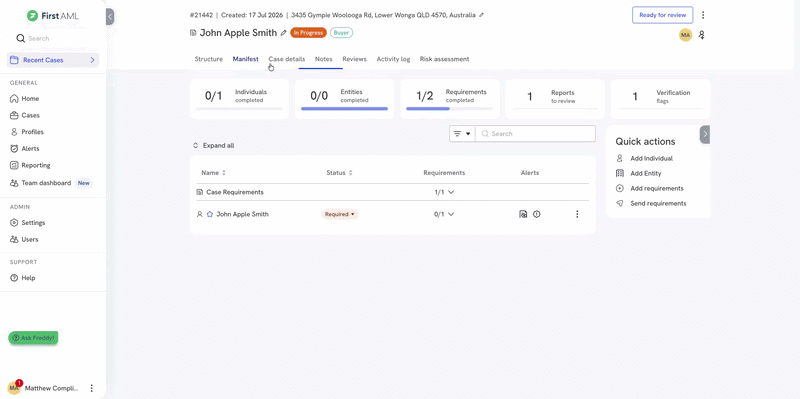The height and width of the screenshot is (399, 800).
Task: Click the Help question mark icon
Action: [x=14, y=278]
